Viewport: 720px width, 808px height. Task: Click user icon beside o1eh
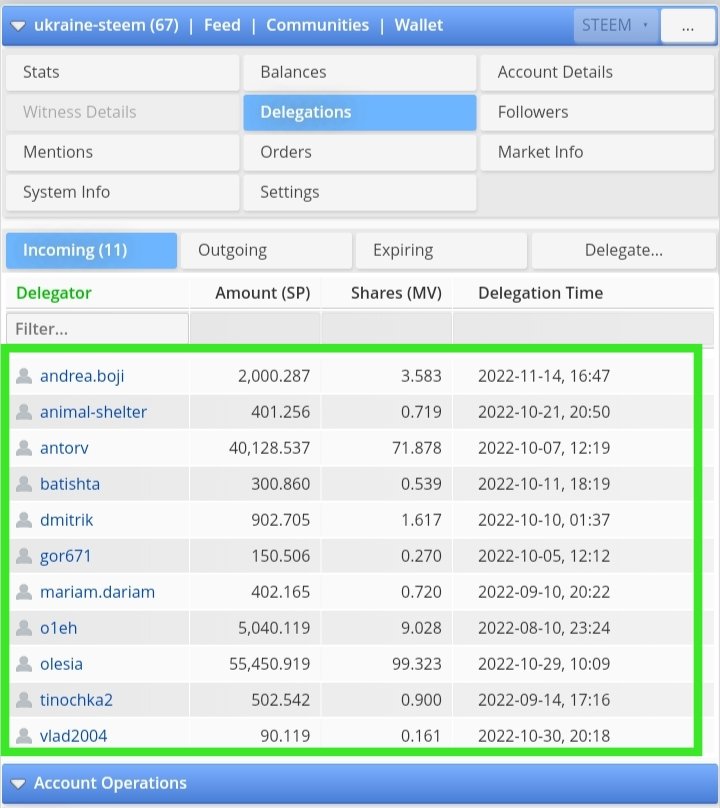pyautogui.click(x=24, y=629)
